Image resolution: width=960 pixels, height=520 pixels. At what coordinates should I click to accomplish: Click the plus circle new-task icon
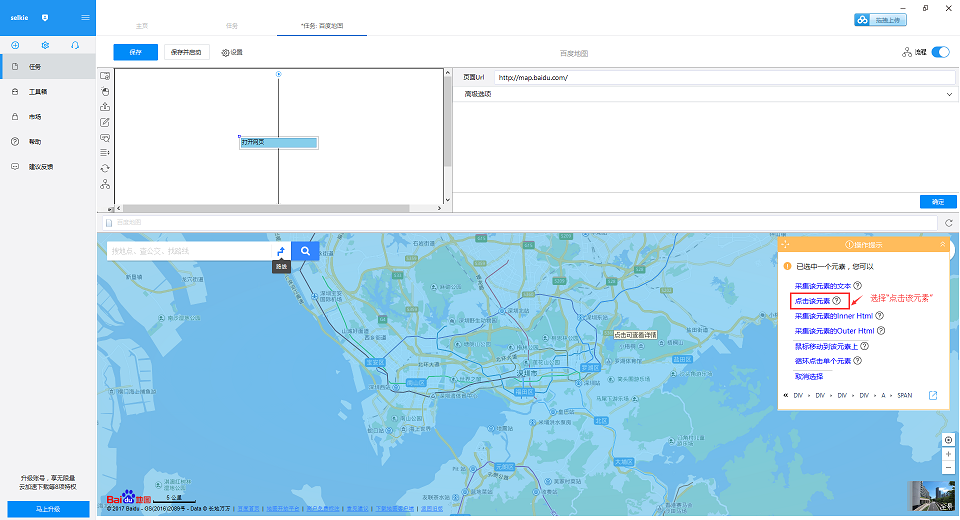click(x=15, y=45)
